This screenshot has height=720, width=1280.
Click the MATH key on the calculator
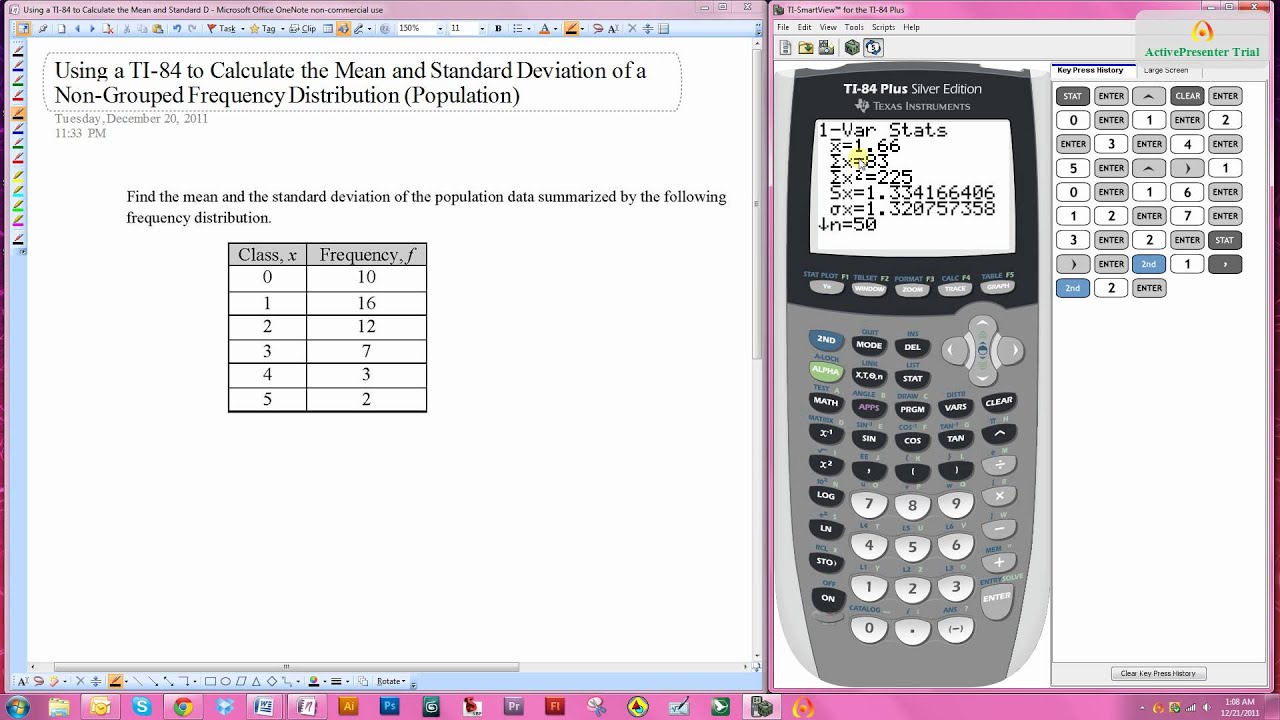(x=826, y=402)
